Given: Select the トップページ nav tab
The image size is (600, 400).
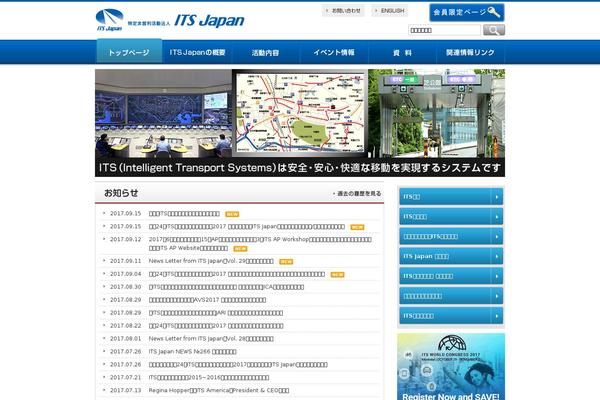Looking at the screenshot, I should pos(129,52).
